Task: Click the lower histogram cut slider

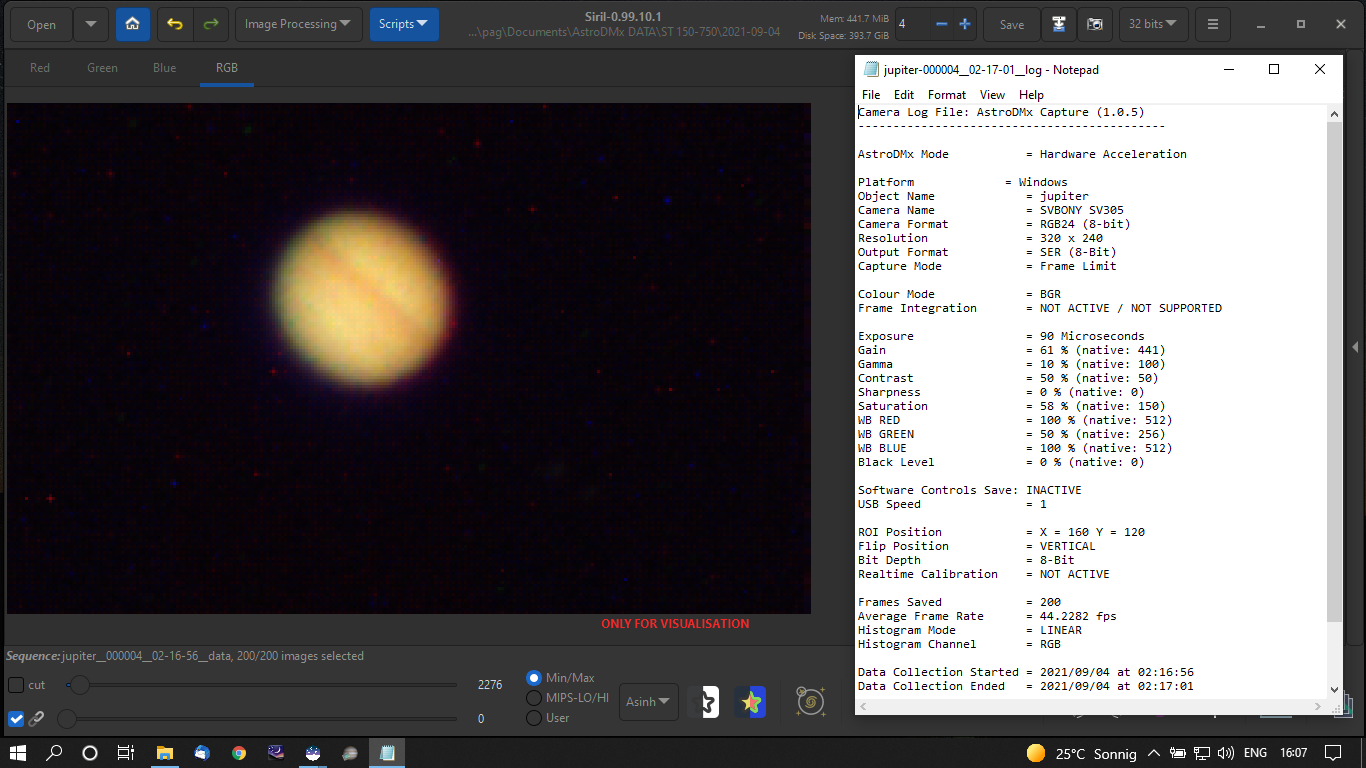Action: click(262, 719)
